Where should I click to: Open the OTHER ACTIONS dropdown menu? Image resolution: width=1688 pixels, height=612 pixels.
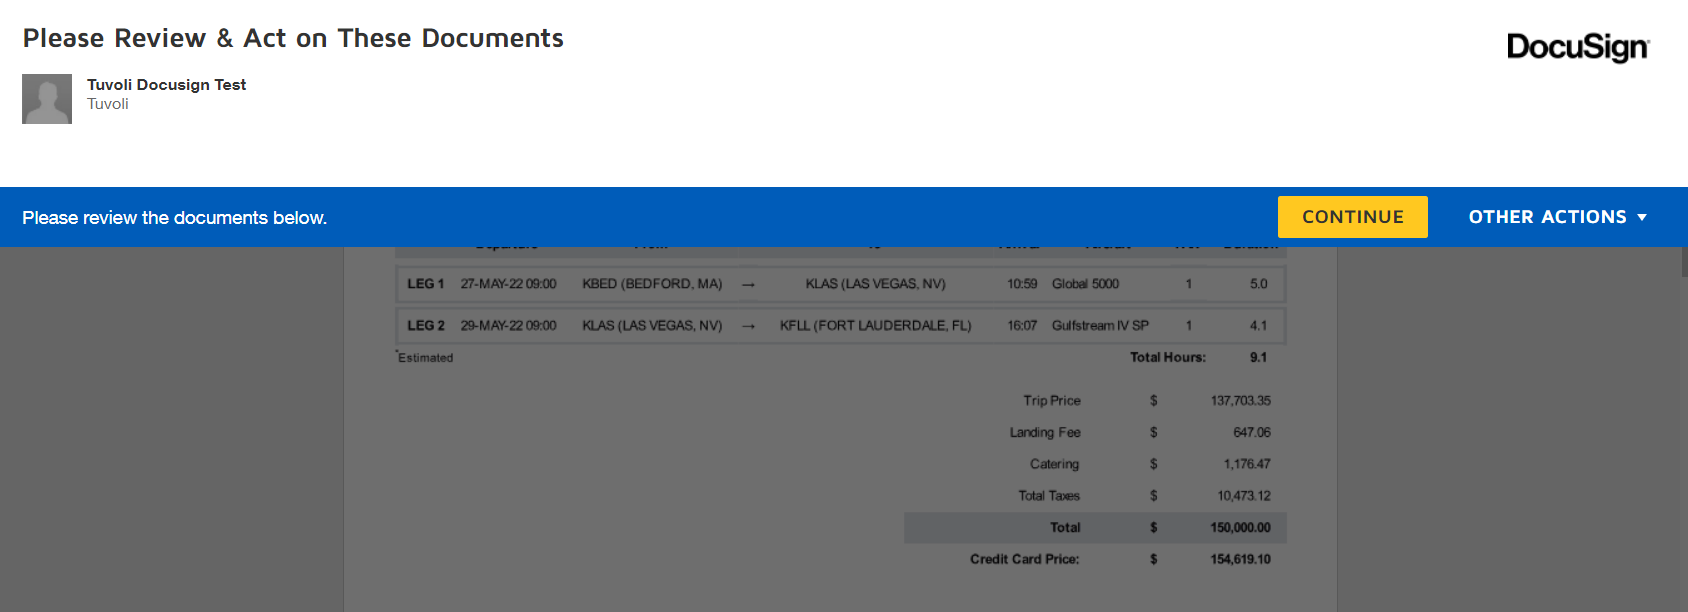point(1556,217)
